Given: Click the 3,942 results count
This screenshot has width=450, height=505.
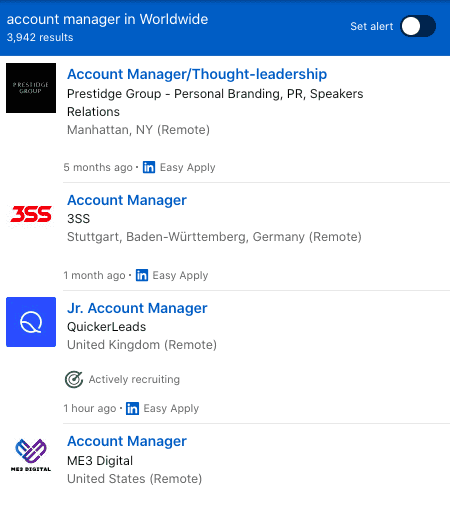Looking at the screenshot, I should tap(40, 37).
